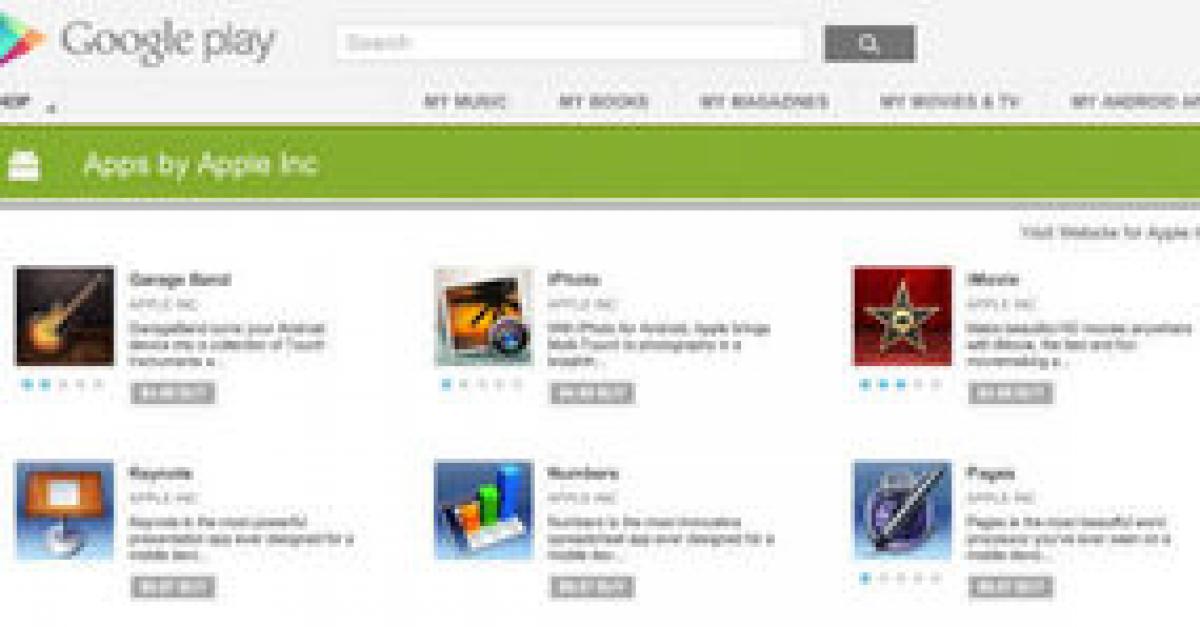The height and width of the screenshot is (627, 1200).
Task: Click the Google Play logo
Action: click(x=138, y=40)
